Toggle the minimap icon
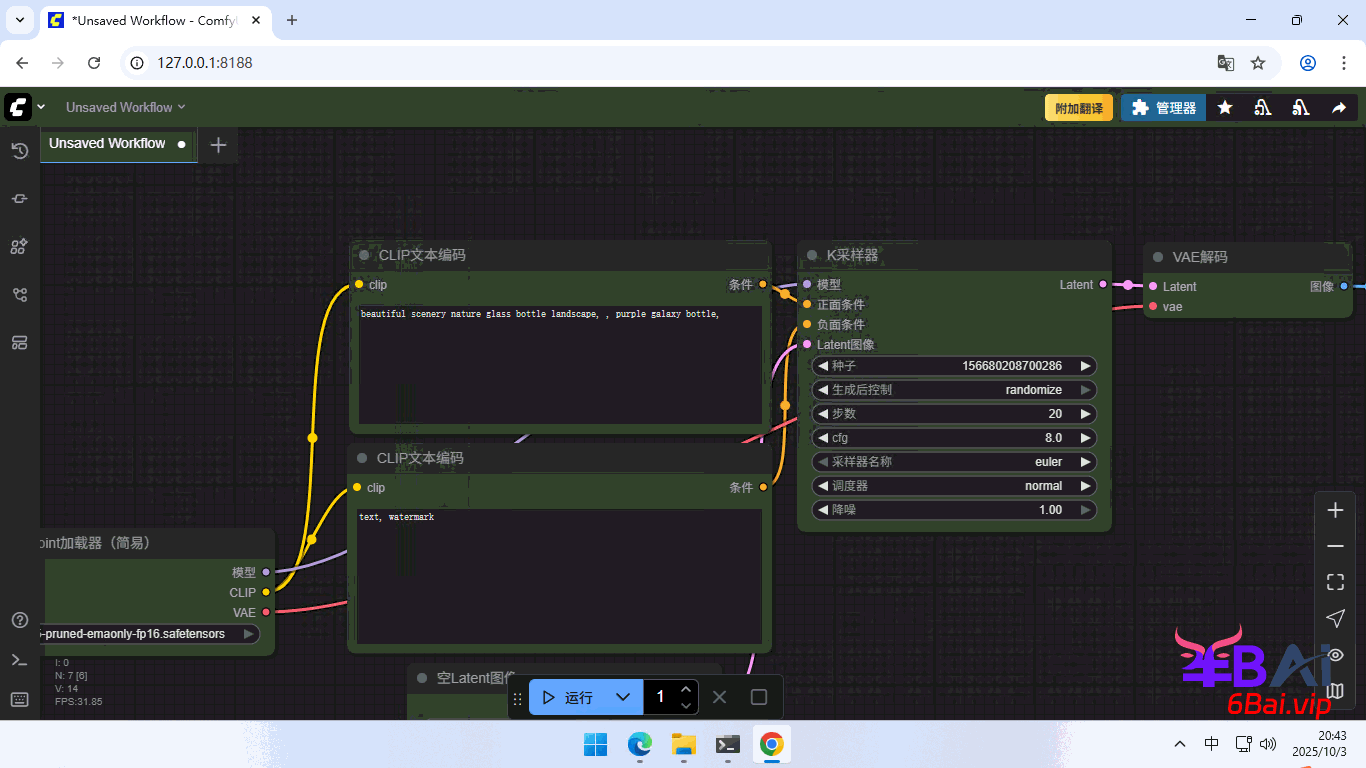Viewport: 1366px width, 768px height. [x=1335, y=690]
